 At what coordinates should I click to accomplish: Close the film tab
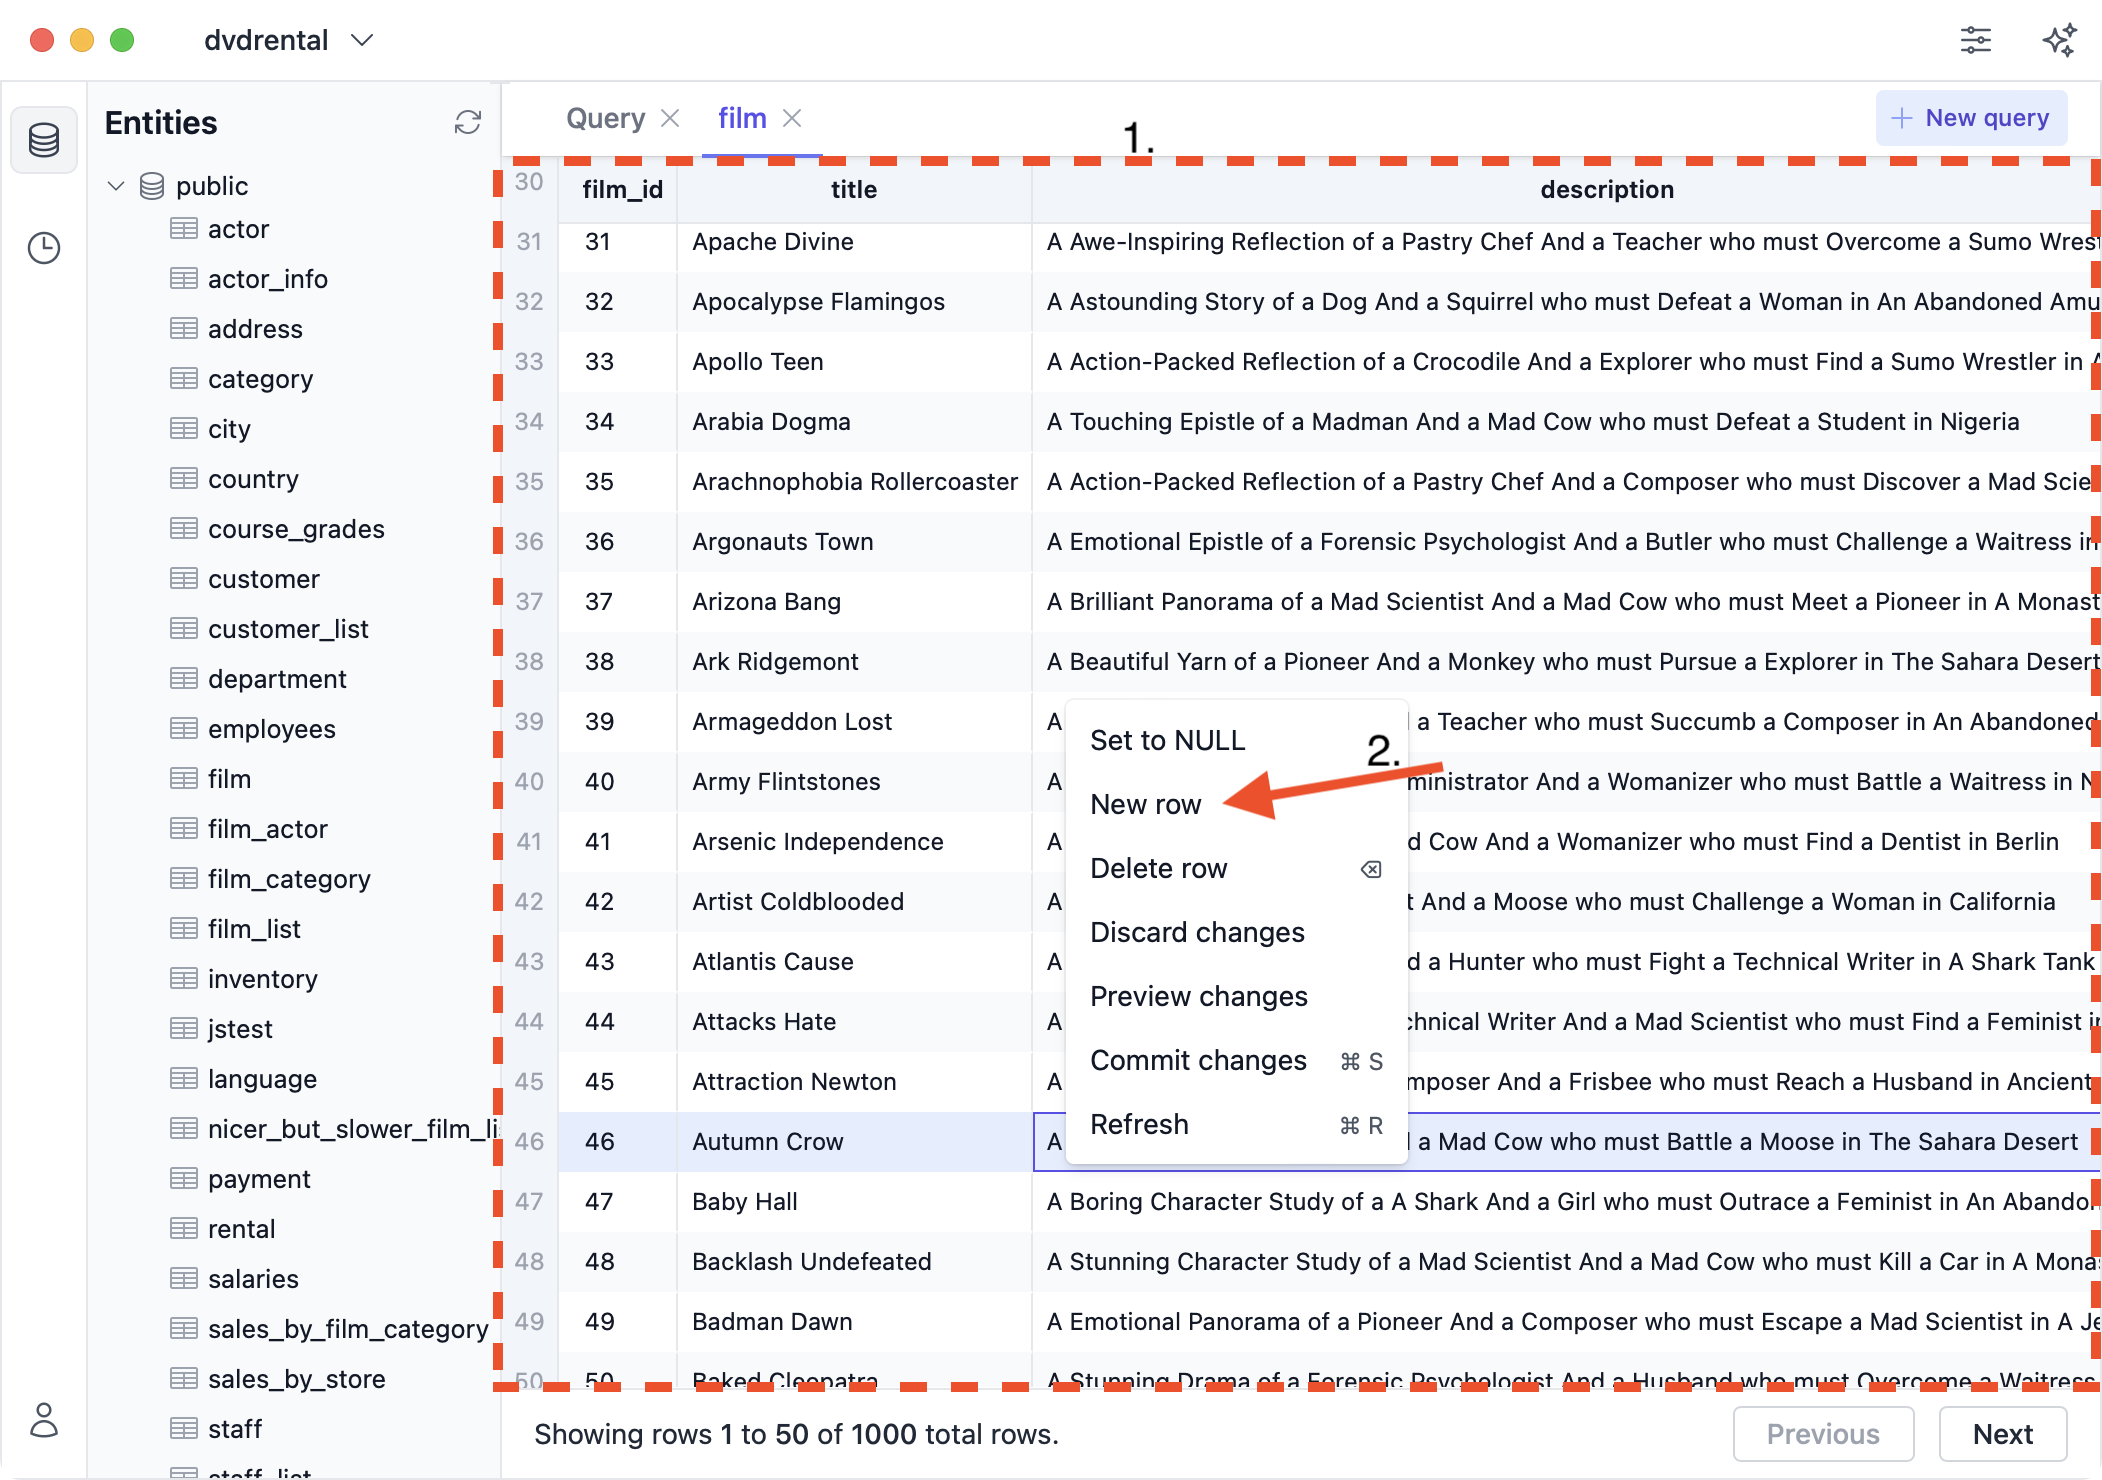point(792,118)
